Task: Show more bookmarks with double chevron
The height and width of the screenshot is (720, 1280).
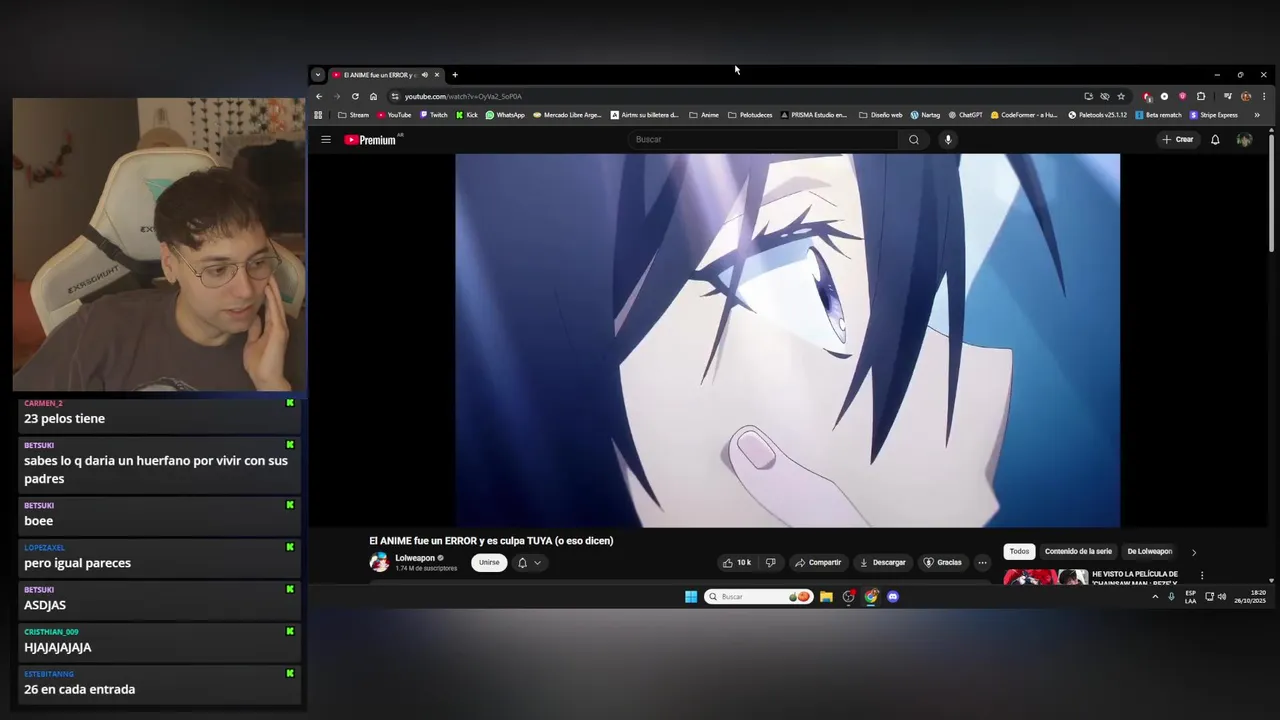Action: (x=1257, y=115)
